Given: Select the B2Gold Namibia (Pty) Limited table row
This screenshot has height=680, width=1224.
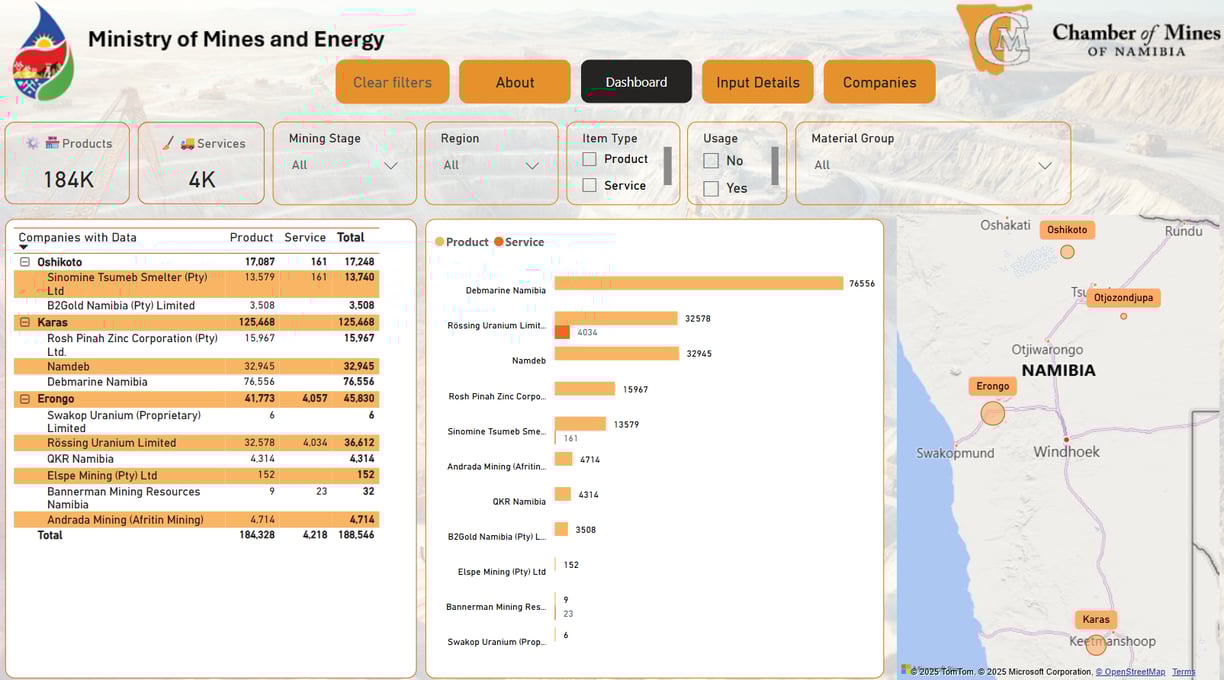Looking at the screenshot, I should [x=197, y=306].
